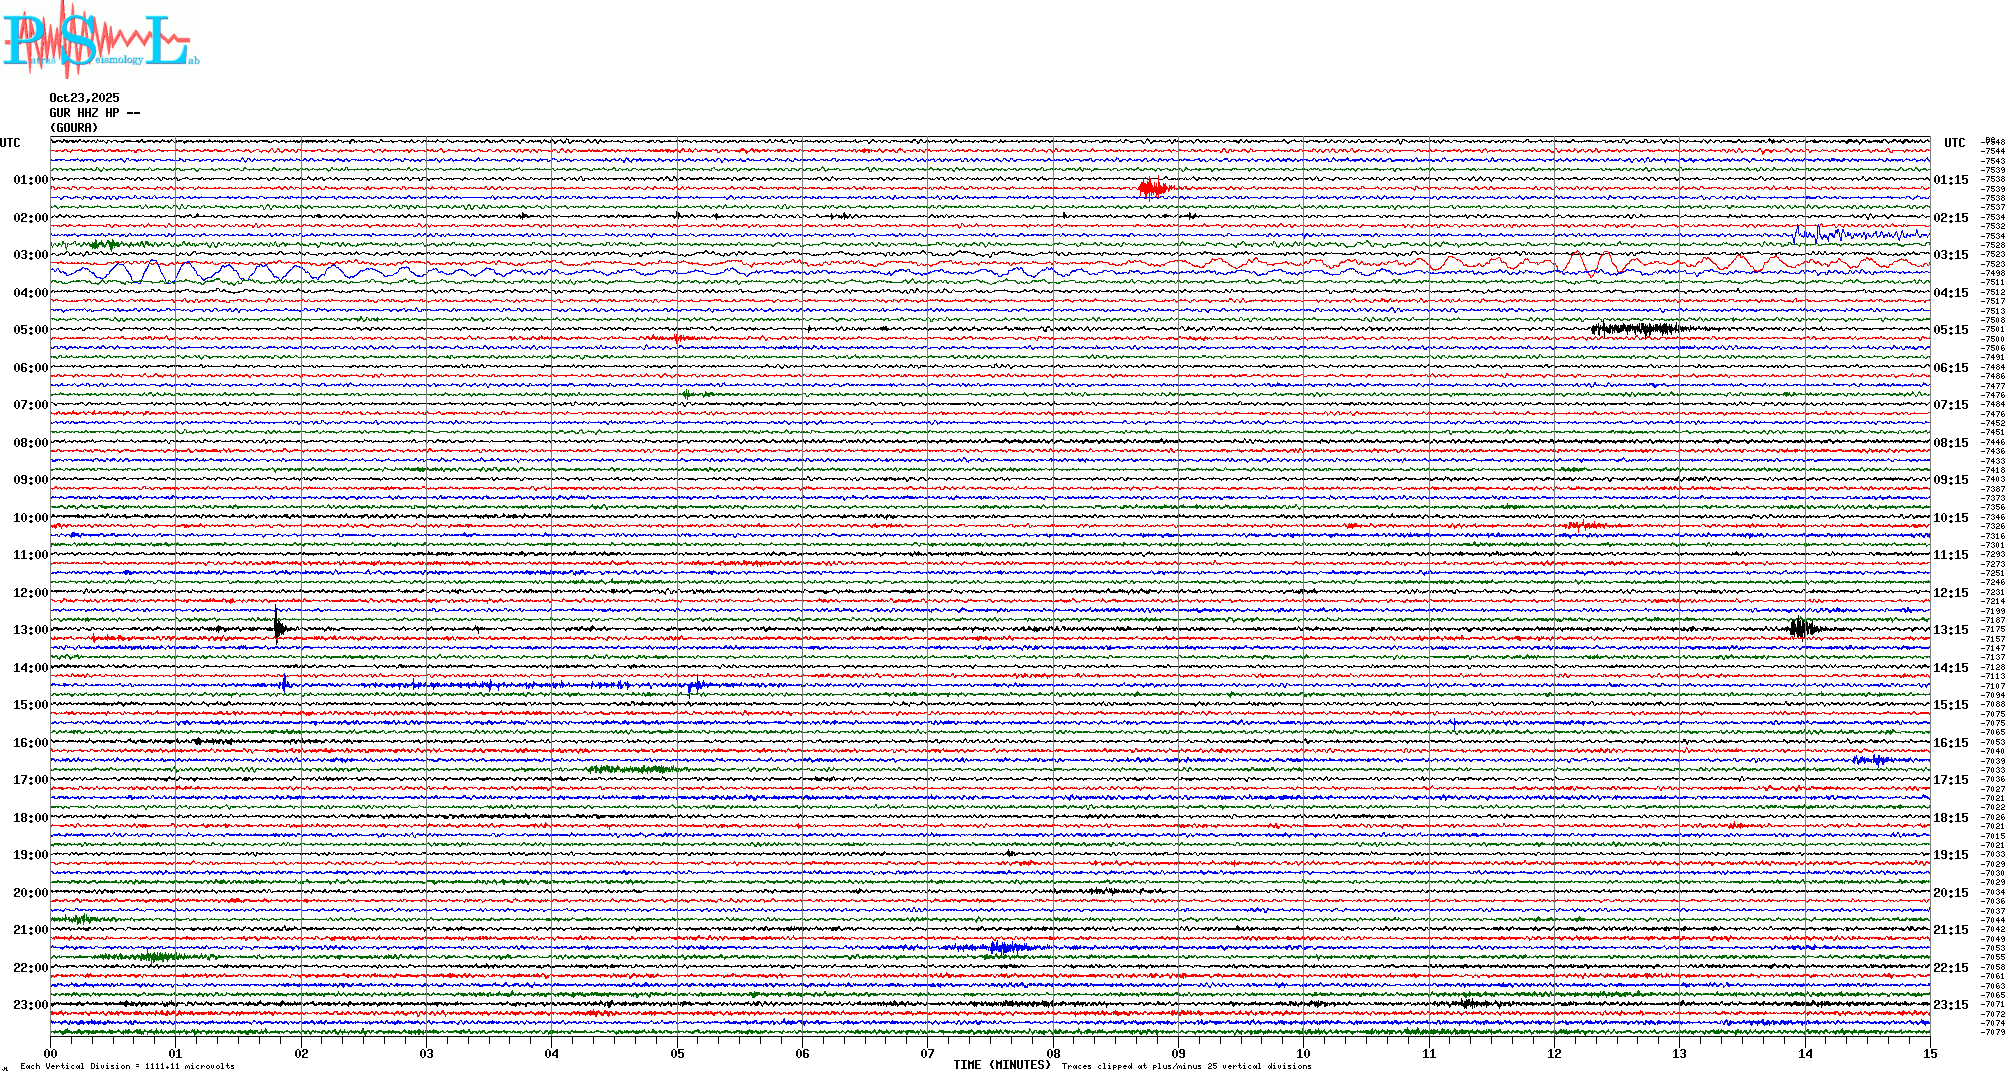The width and height of the screenshot is (2010, 1080).
Task: Click the GUR HHZ HP station text
Action: tap(94, 113)
